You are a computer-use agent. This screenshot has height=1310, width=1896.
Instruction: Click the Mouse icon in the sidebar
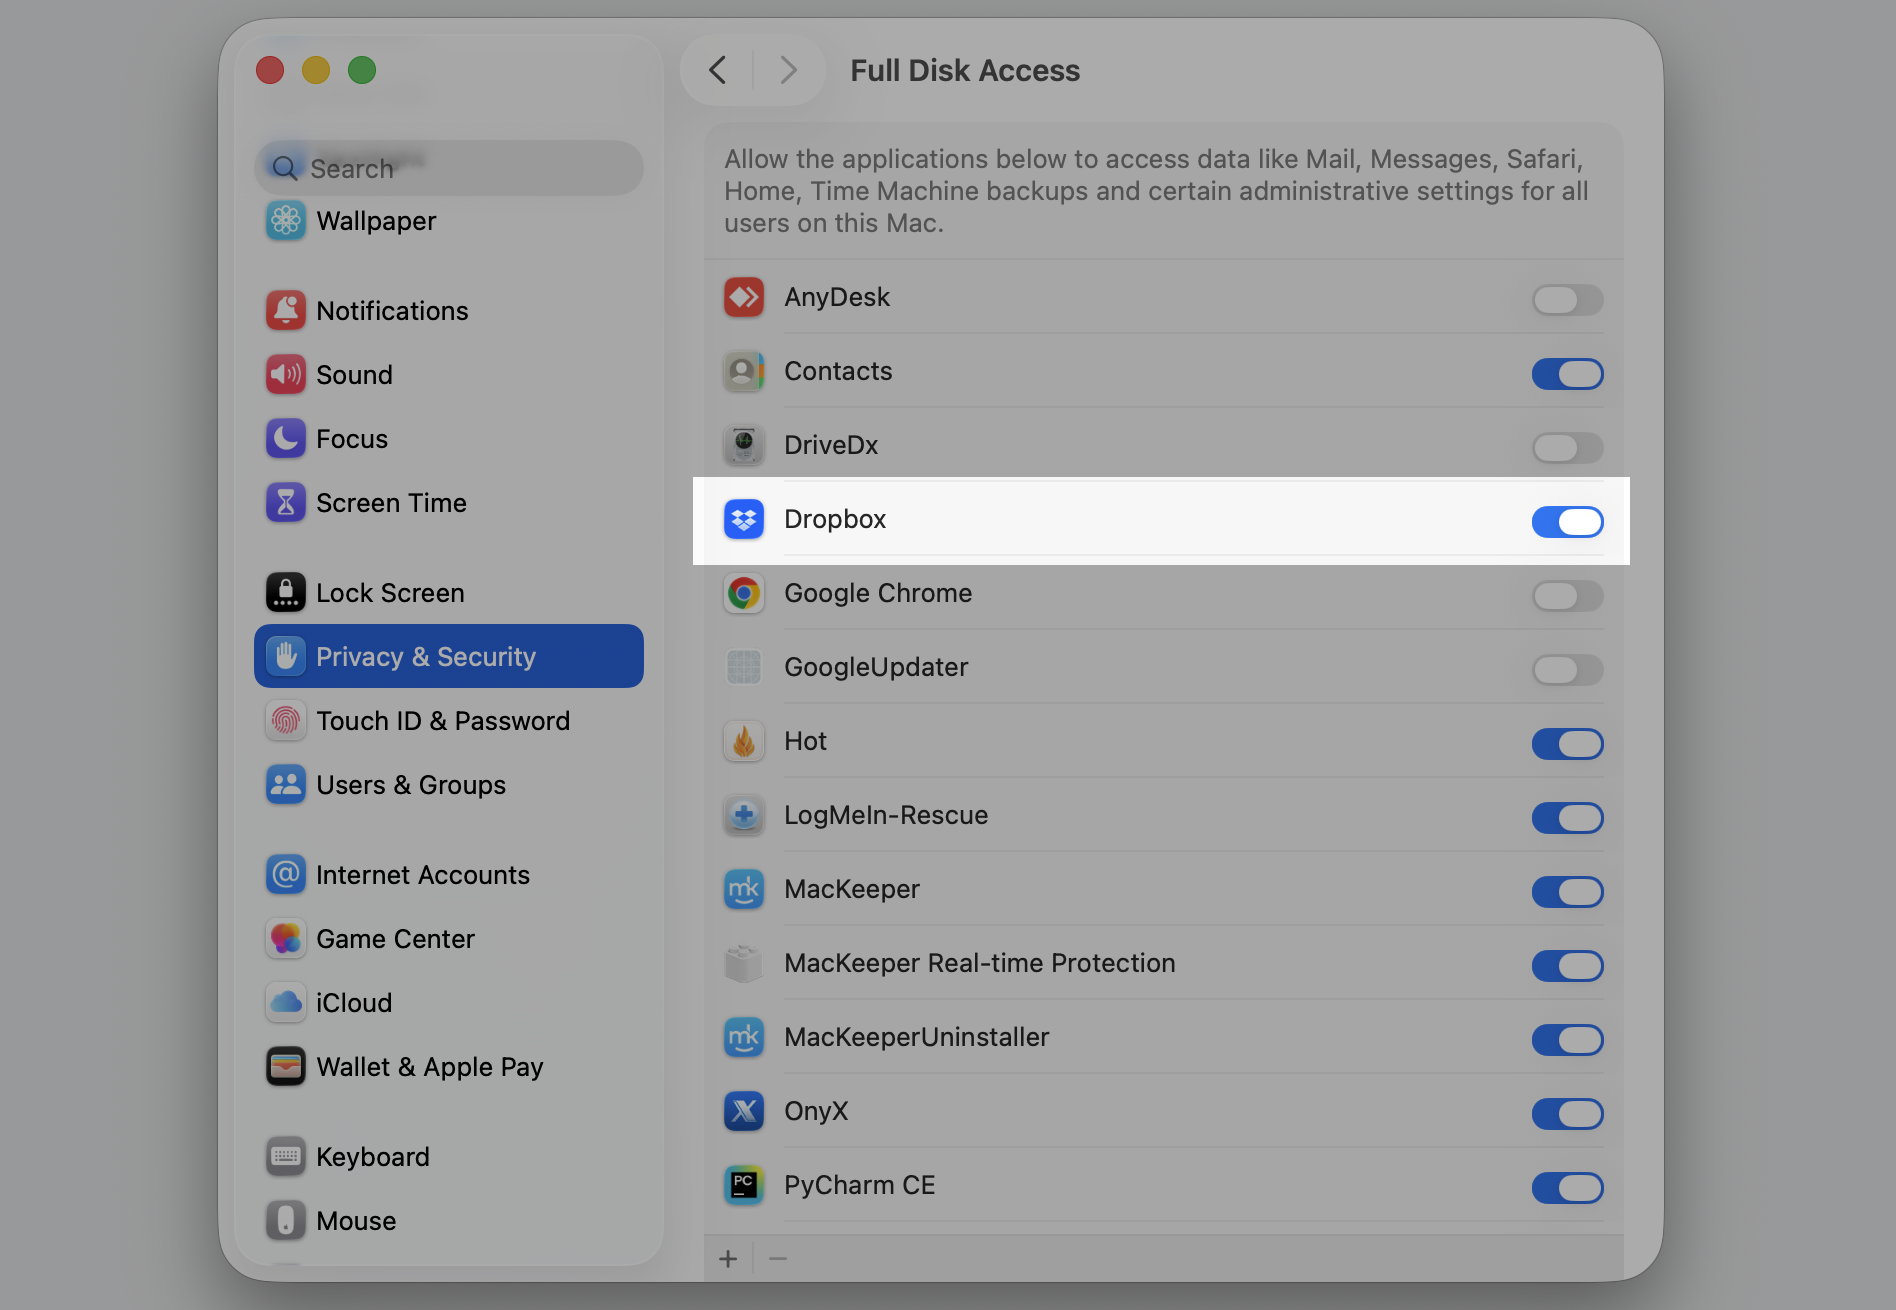286,1221
